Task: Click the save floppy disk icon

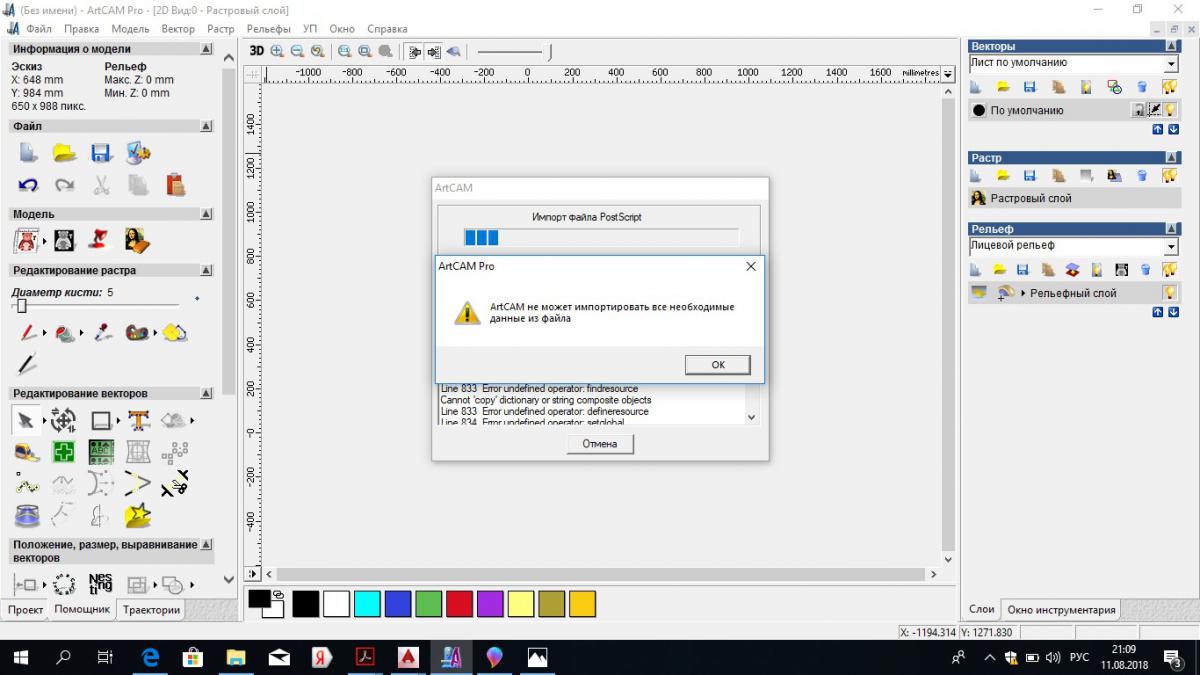Action: 100,153
